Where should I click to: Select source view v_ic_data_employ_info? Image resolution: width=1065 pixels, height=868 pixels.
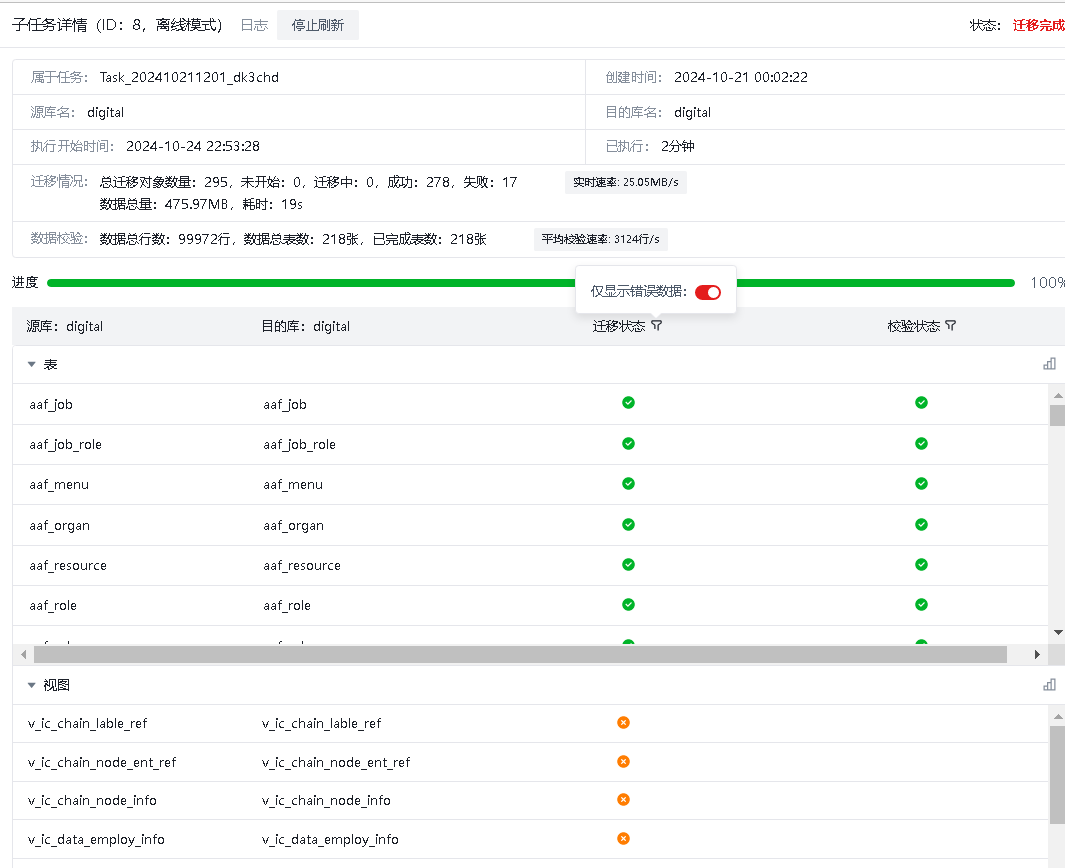click(x=96, y=840)
